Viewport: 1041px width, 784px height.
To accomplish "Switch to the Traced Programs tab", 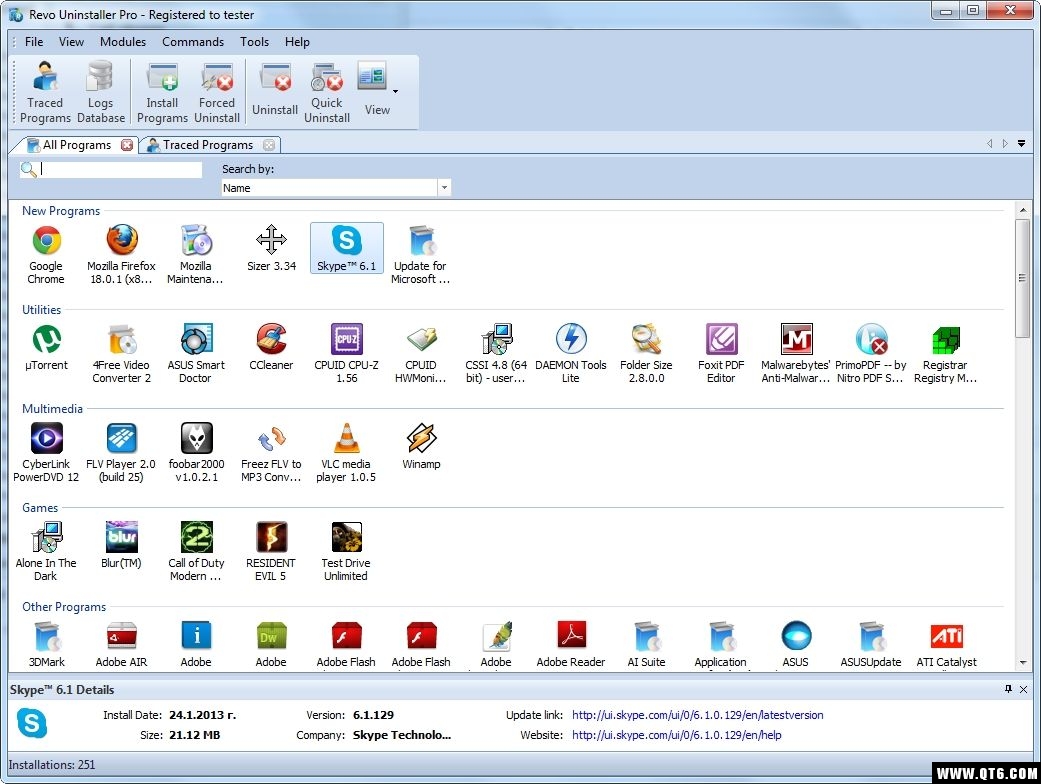I will (x=208, y=145).
